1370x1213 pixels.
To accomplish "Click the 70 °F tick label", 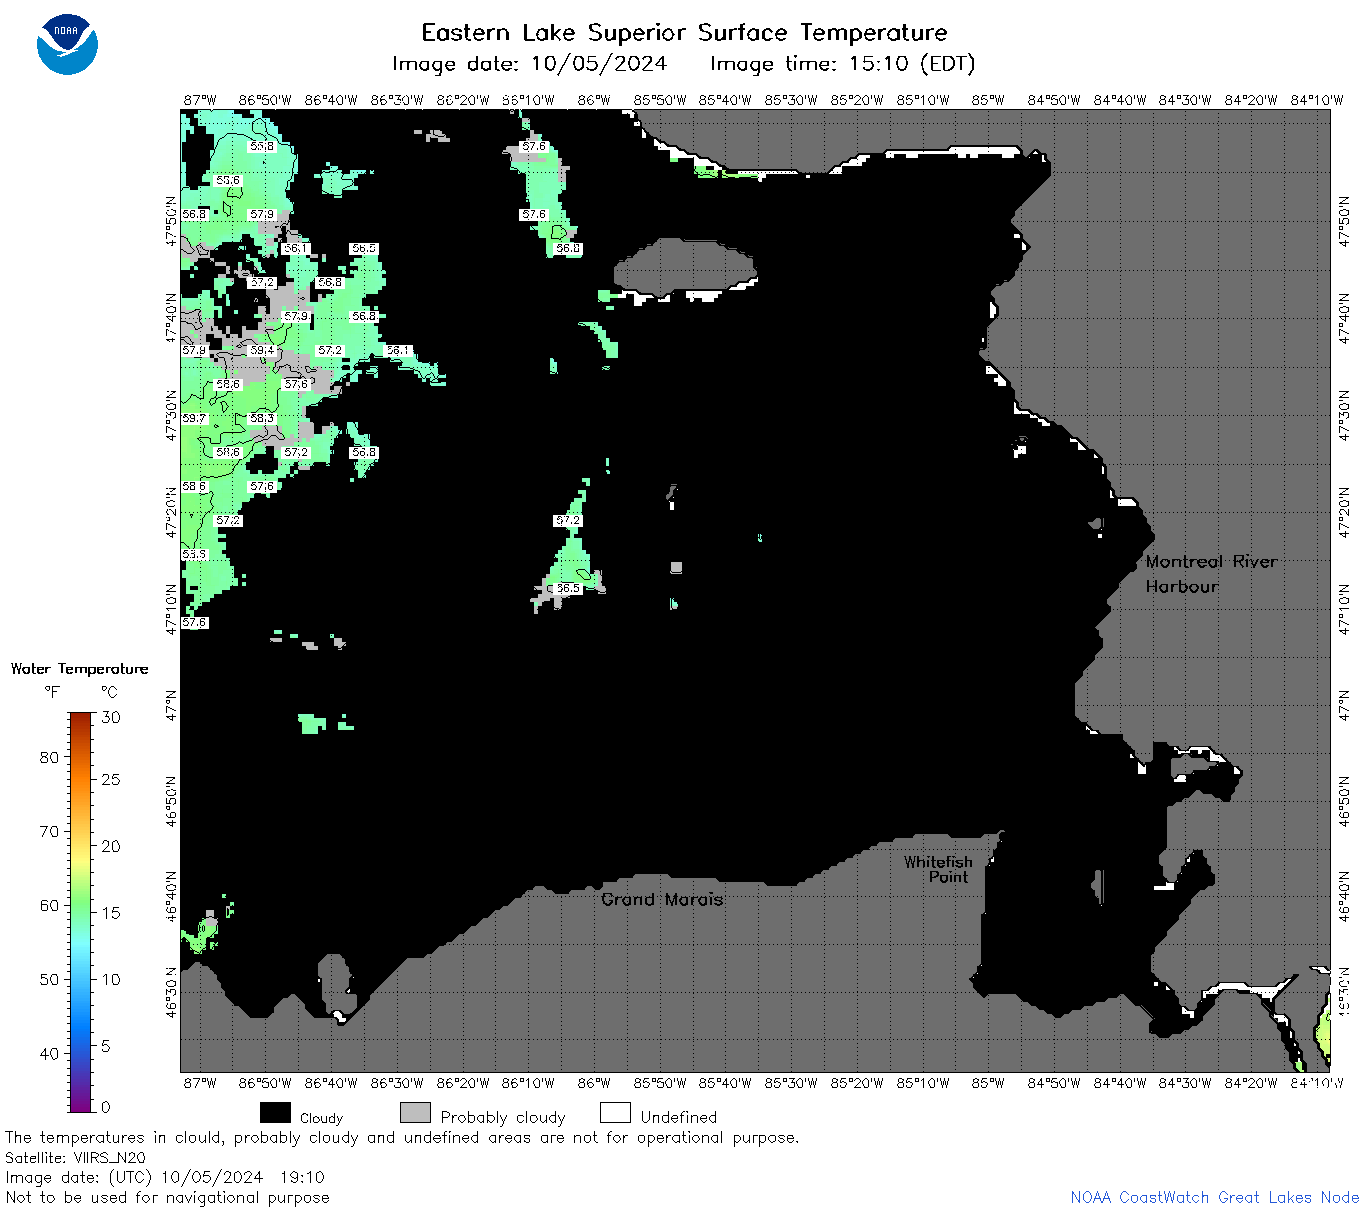I will (x=49, y=831).
